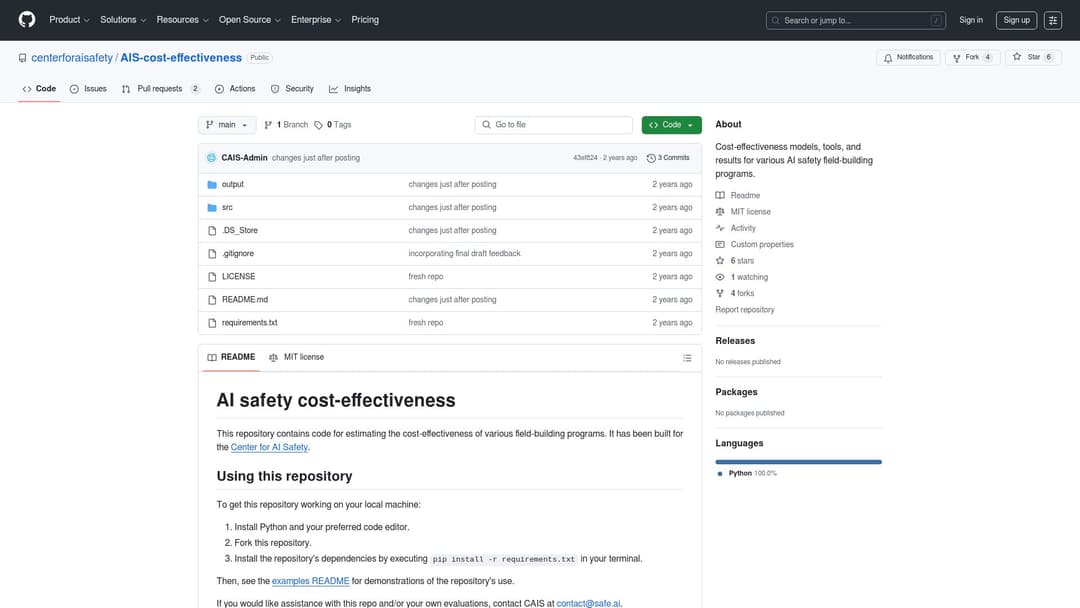Viewport: 1080px width, 608px height.
Task: Click the tag icon next to 0 Tags
Action: 318,125
